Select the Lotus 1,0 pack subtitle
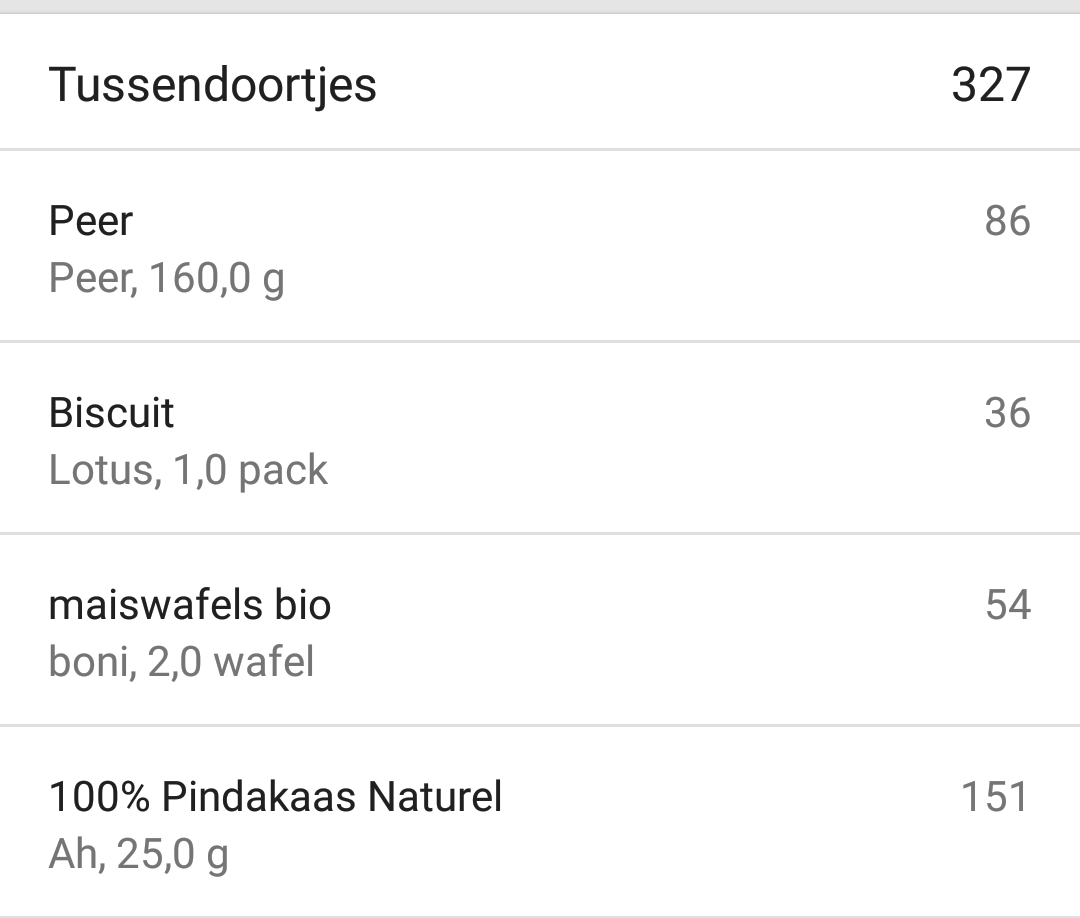 pyautogui.click(x=188, y=470)
